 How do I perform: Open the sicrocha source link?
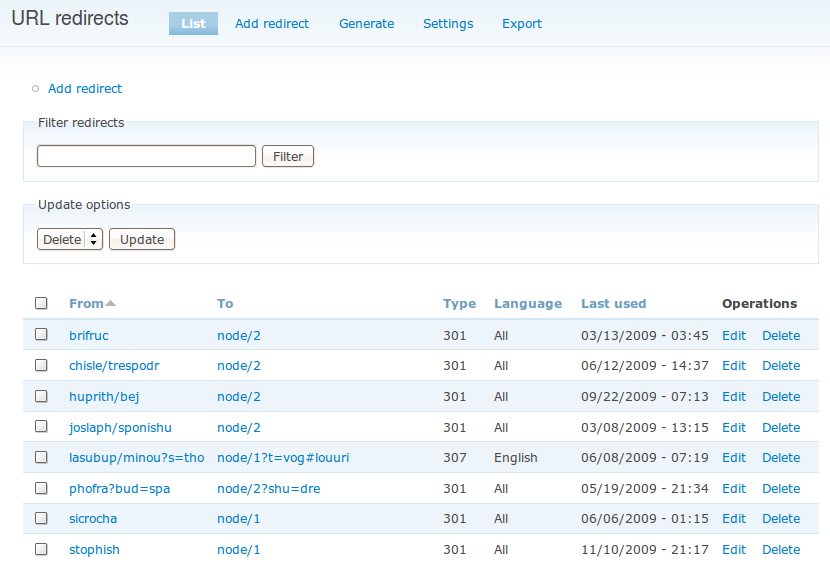click(x=93, y=519)
